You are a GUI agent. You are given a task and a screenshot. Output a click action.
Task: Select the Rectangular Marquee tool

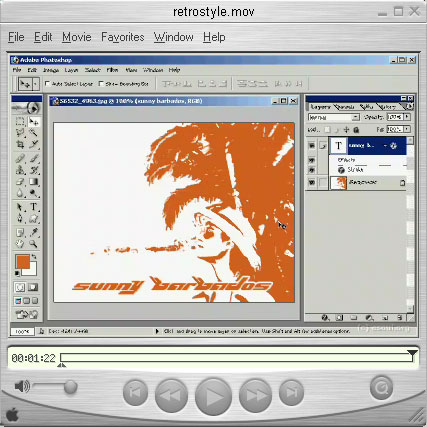coord(20,121)
